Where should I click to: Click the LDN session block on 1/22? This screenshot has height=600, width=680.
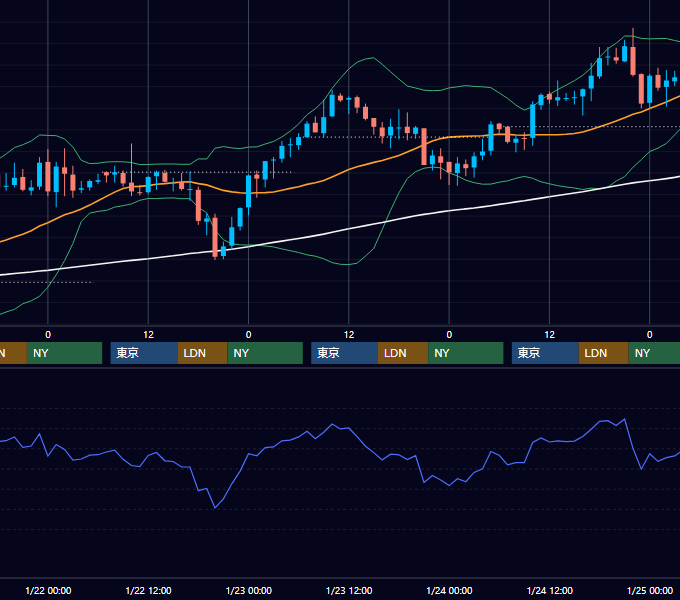tap(203, 353)
